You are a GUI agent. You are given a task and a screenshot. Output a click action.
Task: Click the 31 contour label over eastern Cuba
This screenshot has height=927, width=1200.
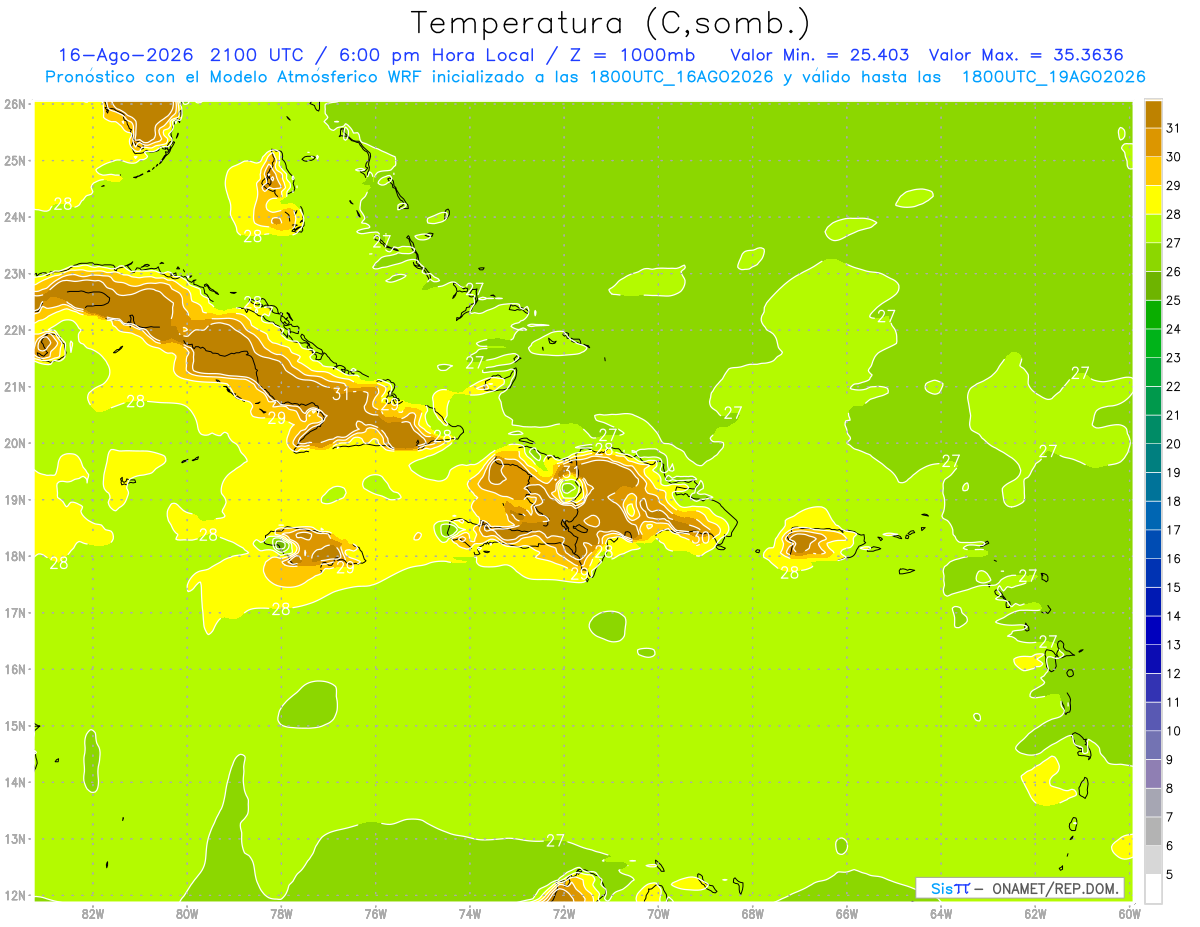(x=341, y=394)
